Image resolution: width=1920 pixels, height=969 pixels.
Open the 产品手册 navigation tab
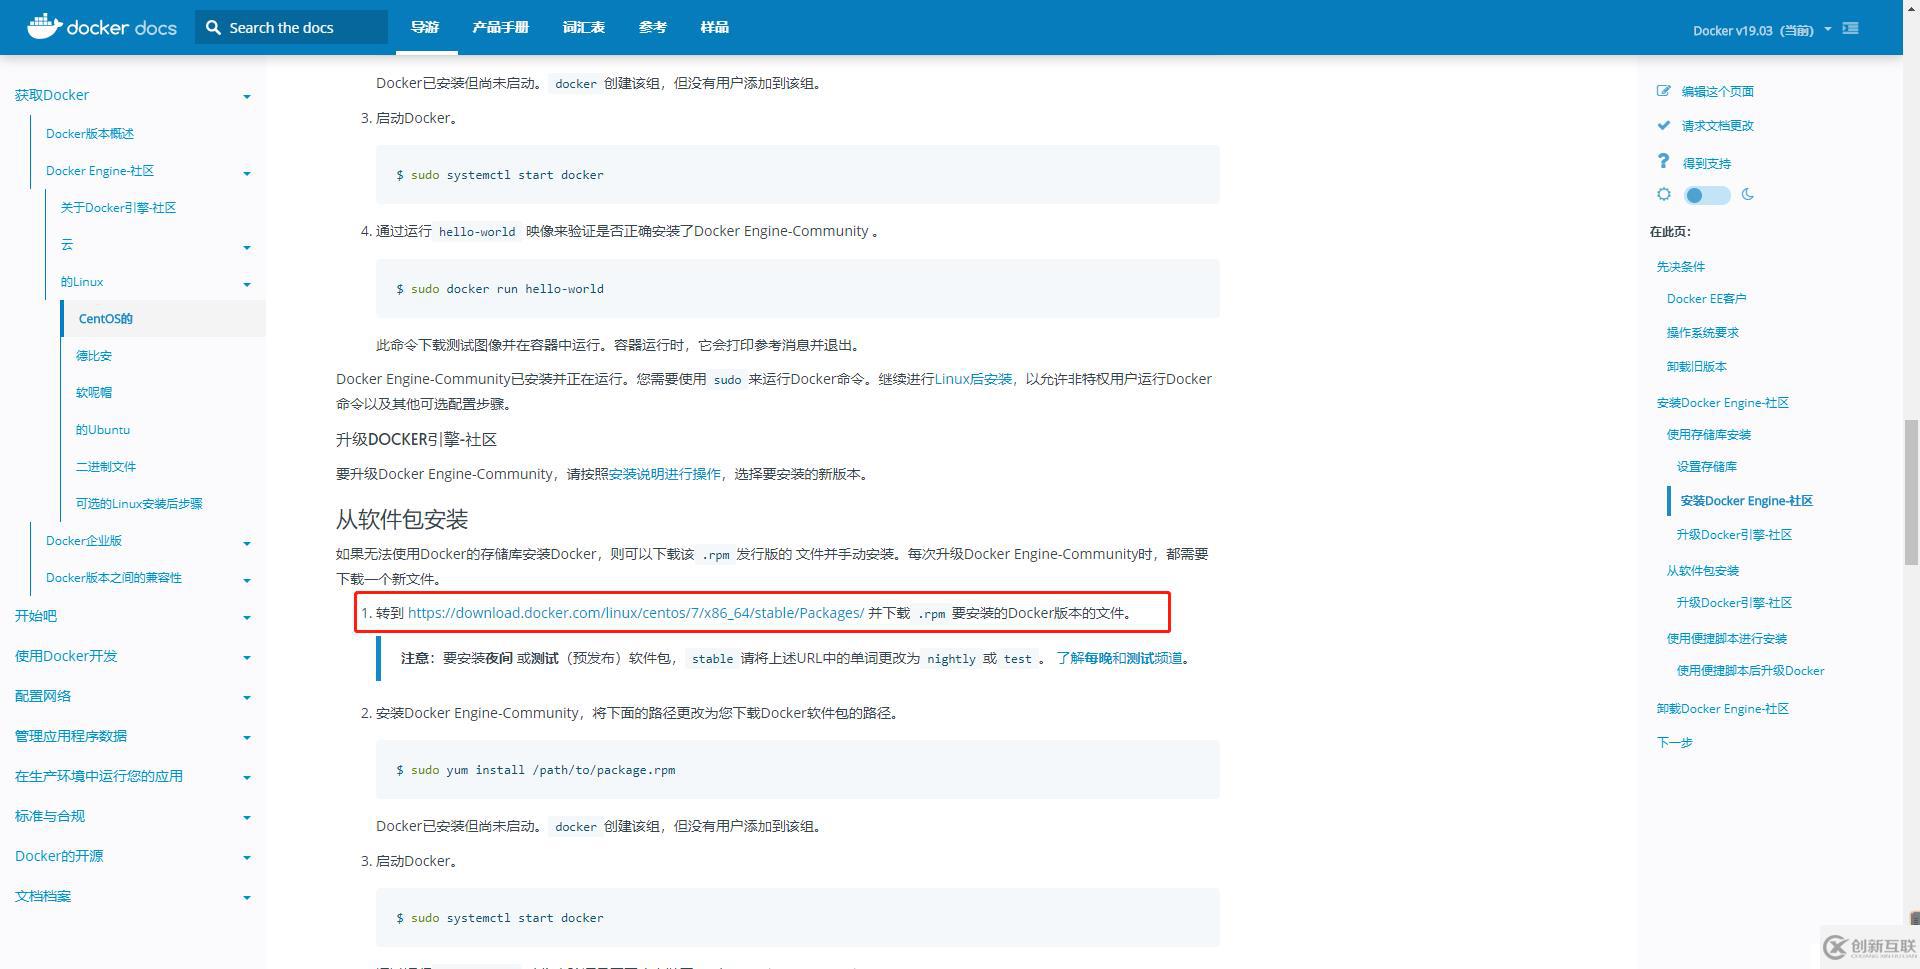(x=501, y=27)
